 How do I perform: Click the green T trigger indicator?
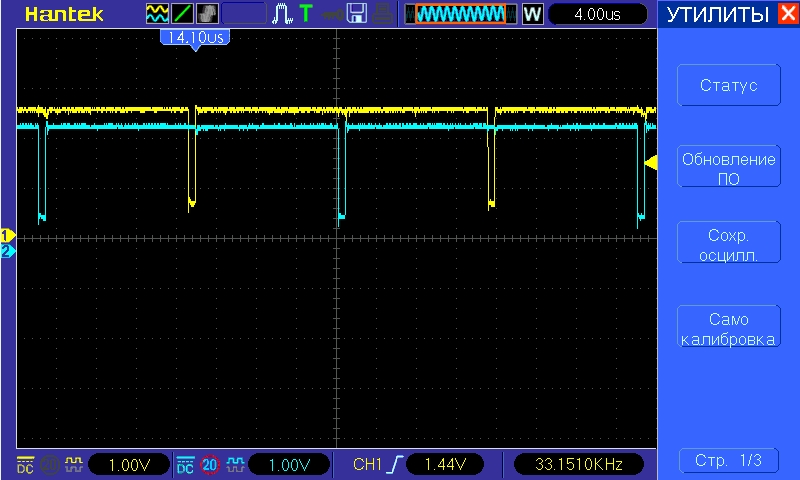click(x=306, y=14)
